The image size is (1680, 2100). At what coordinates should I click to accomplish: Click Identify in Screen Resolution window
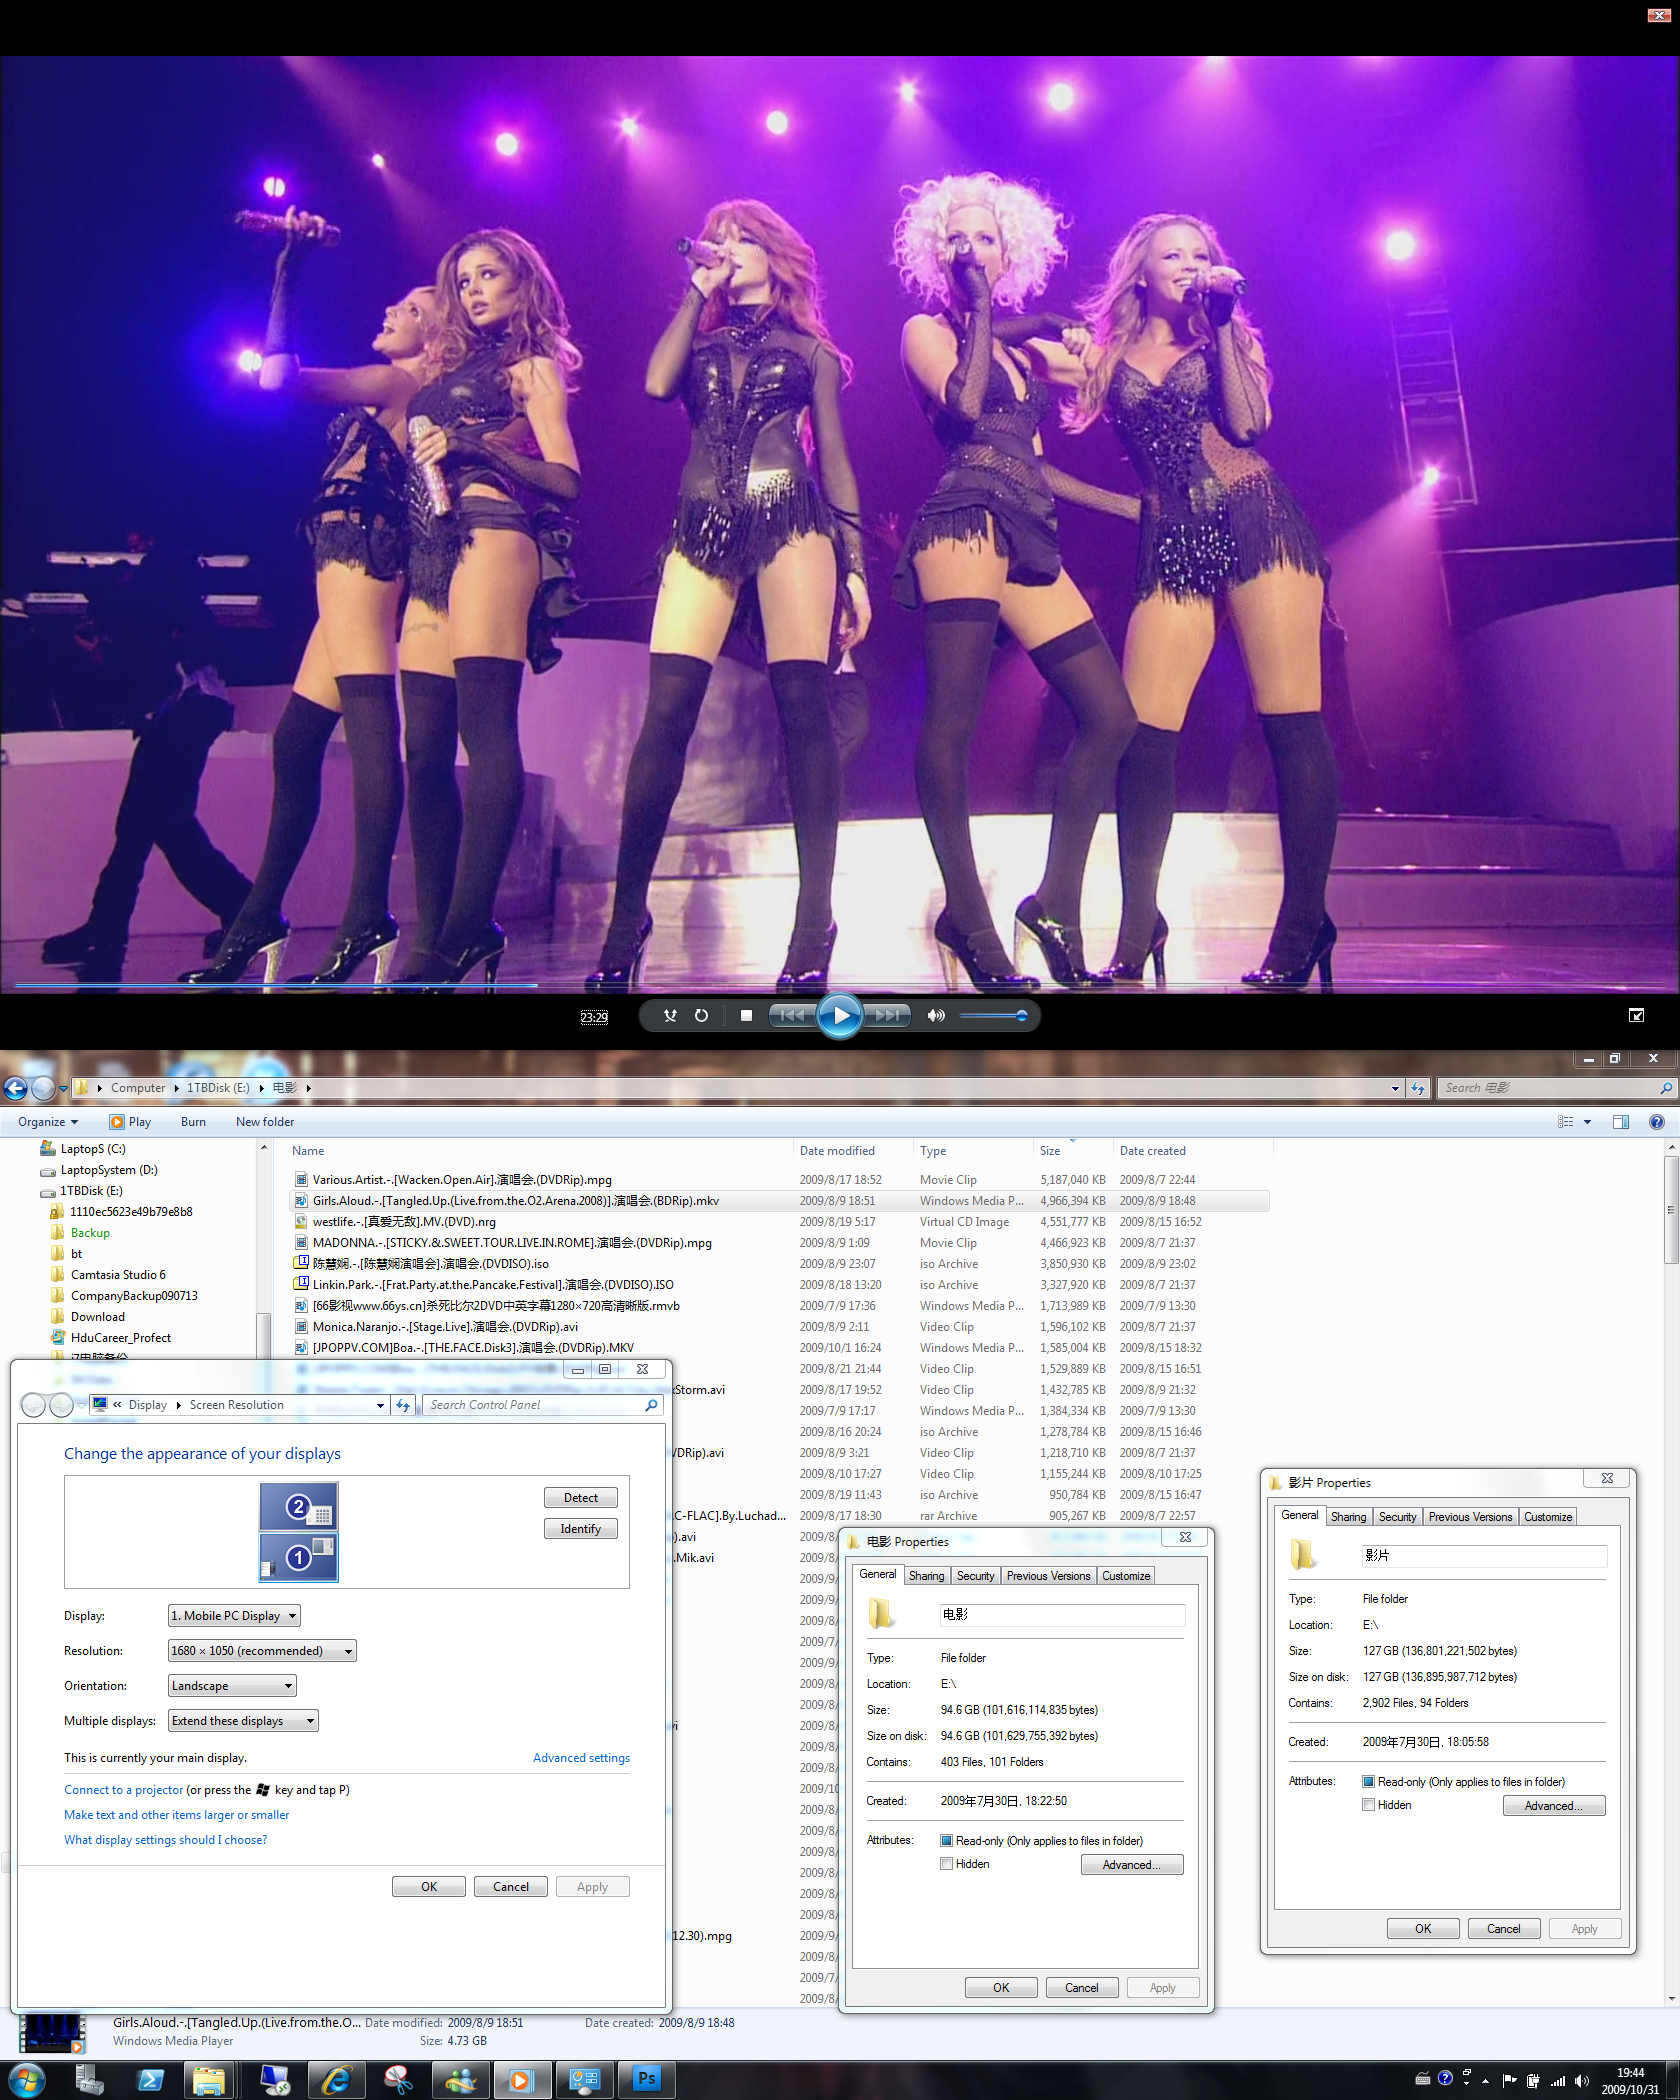tap(581, 1529)
